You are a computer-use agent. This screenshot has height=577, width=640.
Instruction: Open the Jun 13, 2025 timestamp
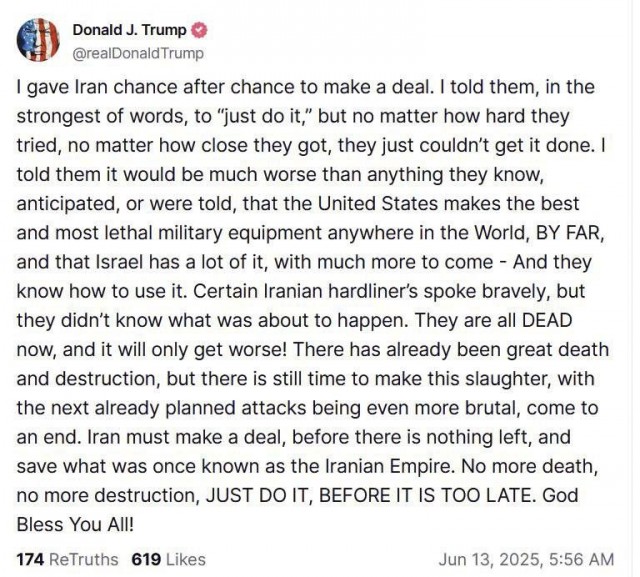point(526,559)
